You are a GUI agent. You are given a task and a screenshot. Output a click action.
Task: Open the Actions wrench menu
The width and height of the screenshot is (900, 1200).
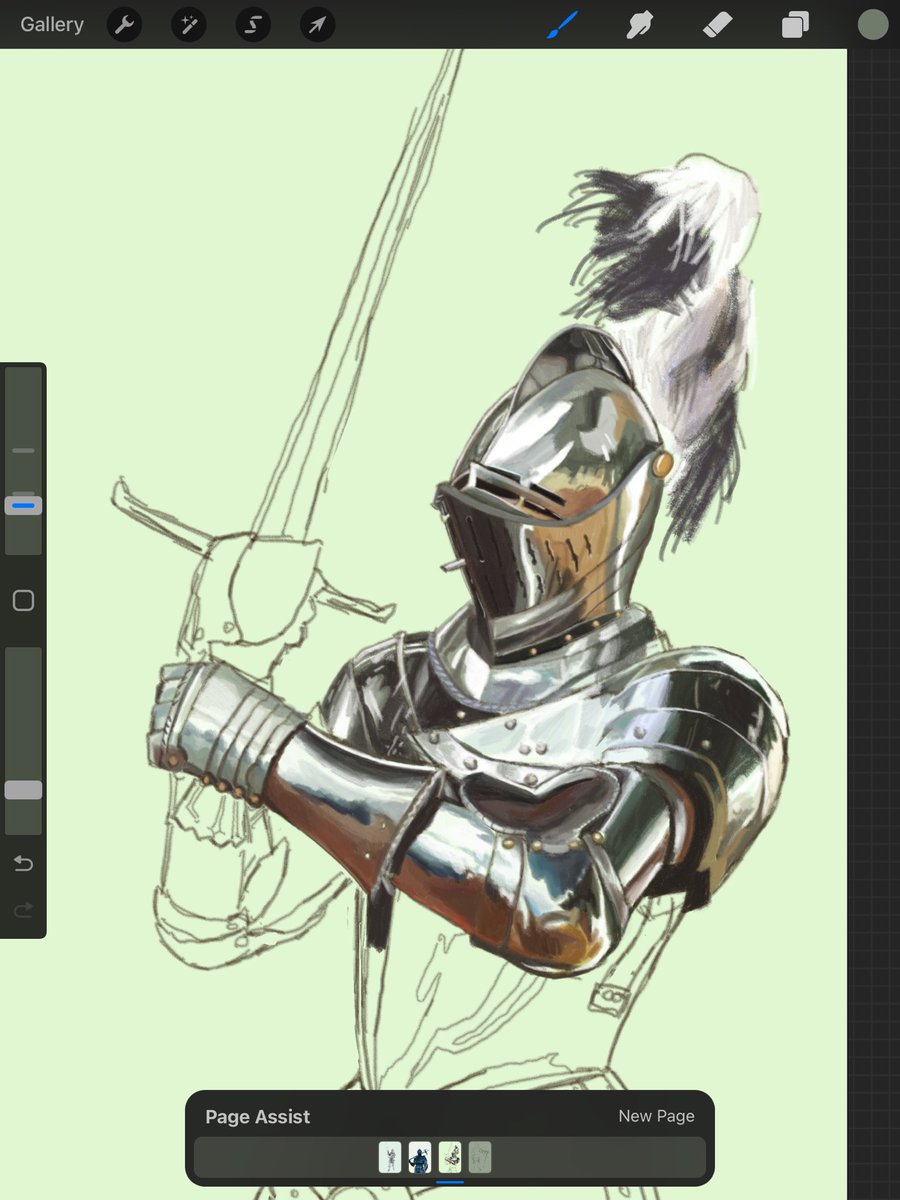124,24
